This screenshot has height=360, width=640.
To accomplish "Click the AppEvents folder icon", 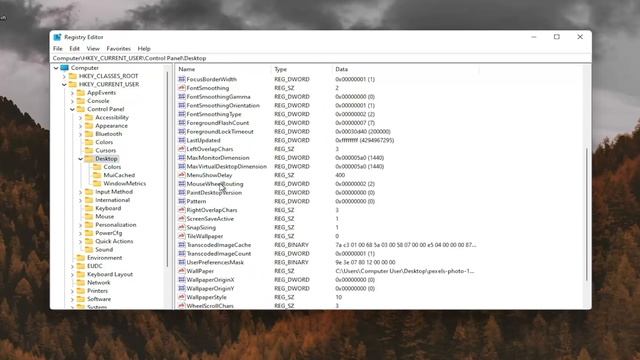I will pyautogui.click(x=81, y=93).
